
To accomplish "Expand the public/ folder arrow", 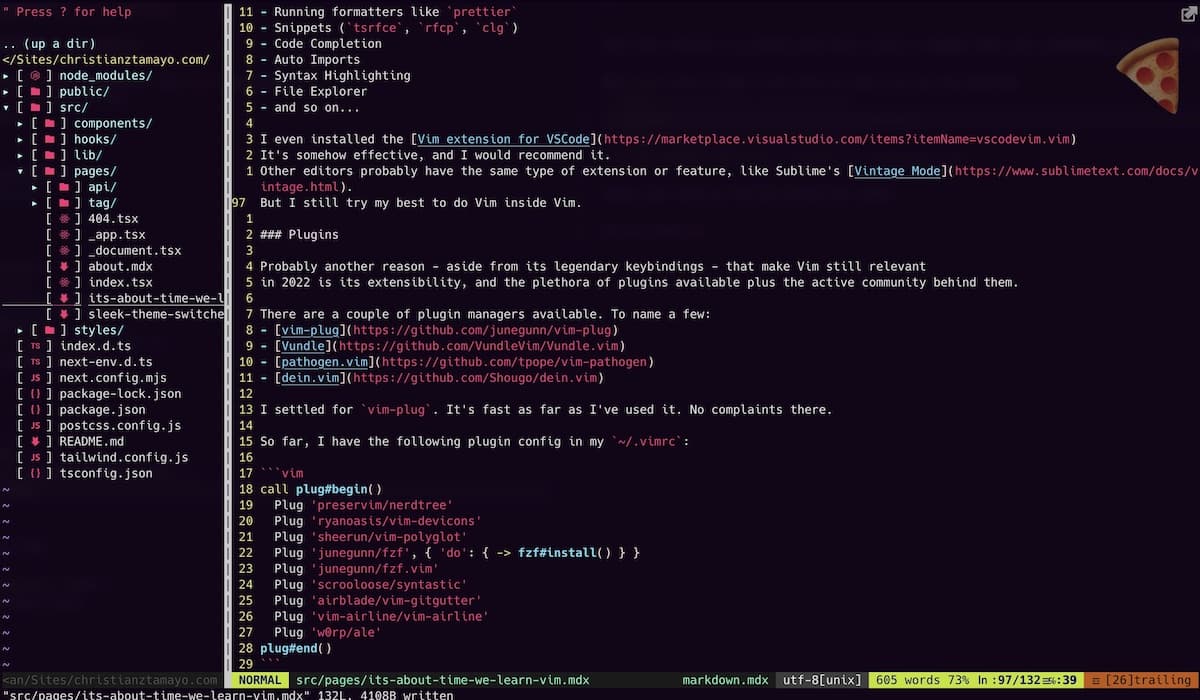I will click(x=7, y=91).
